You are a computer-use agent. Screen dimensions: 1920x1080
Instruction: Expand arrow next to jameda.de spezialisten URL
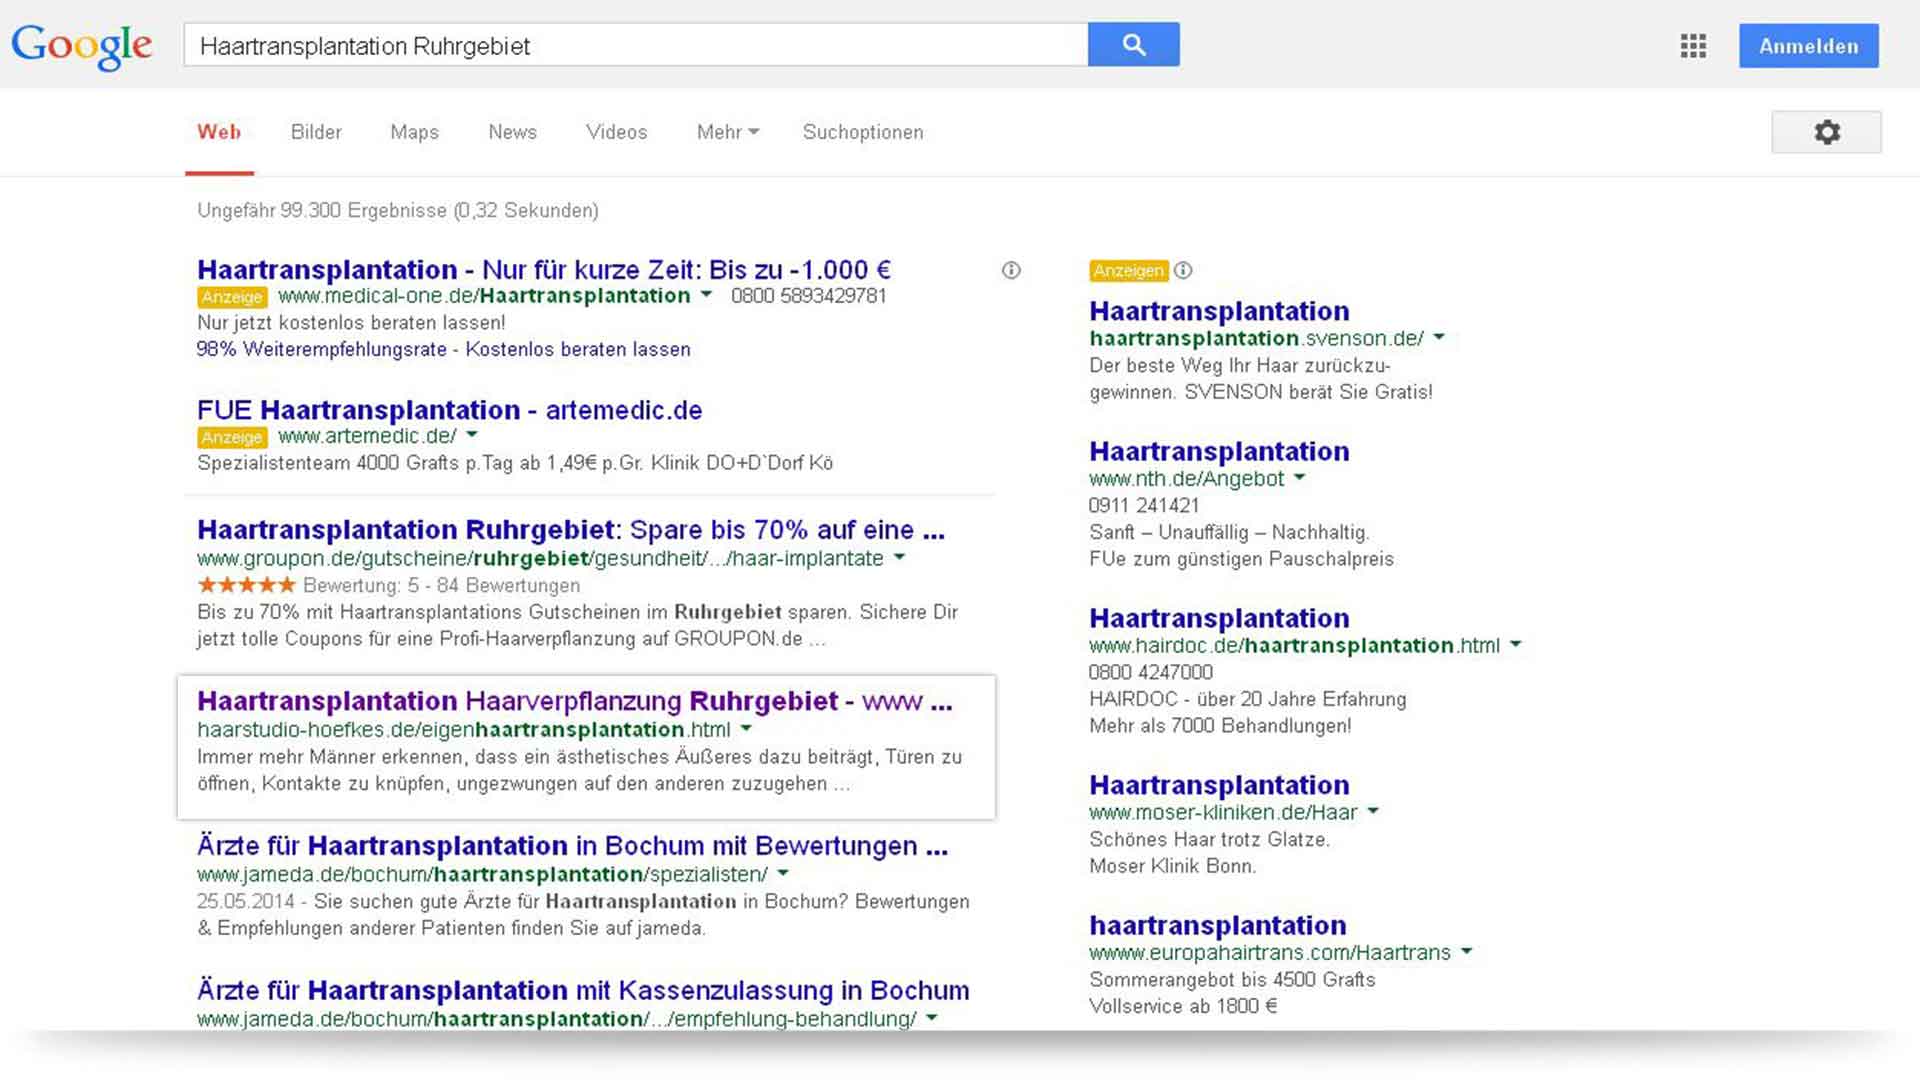(783, 873)
